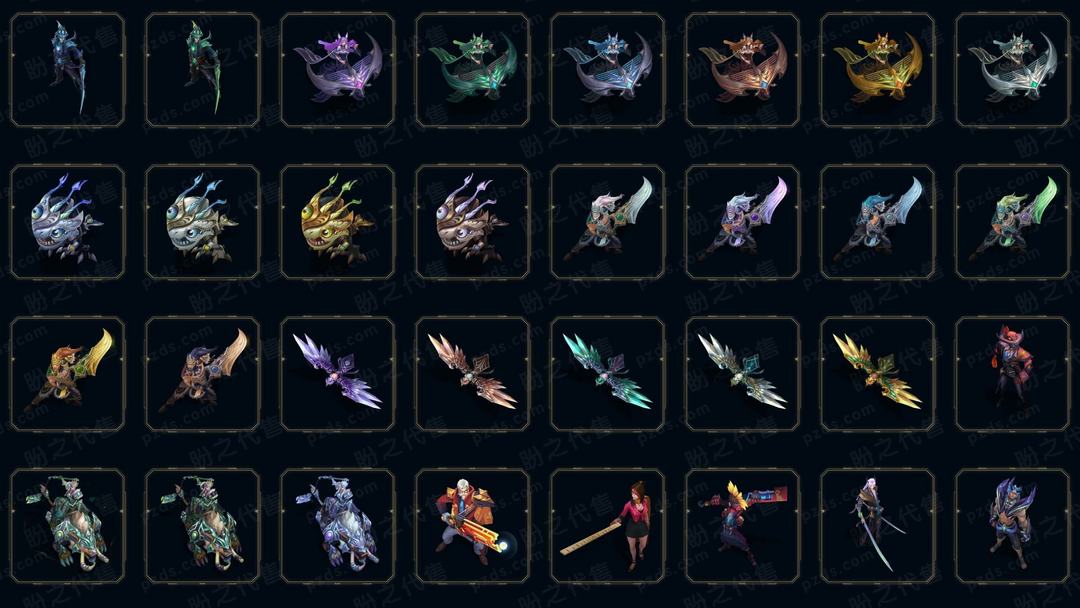Pick the golden-blade warrior in third row
This screenshot has height=608, width=1080.
(x=68, y=374)
